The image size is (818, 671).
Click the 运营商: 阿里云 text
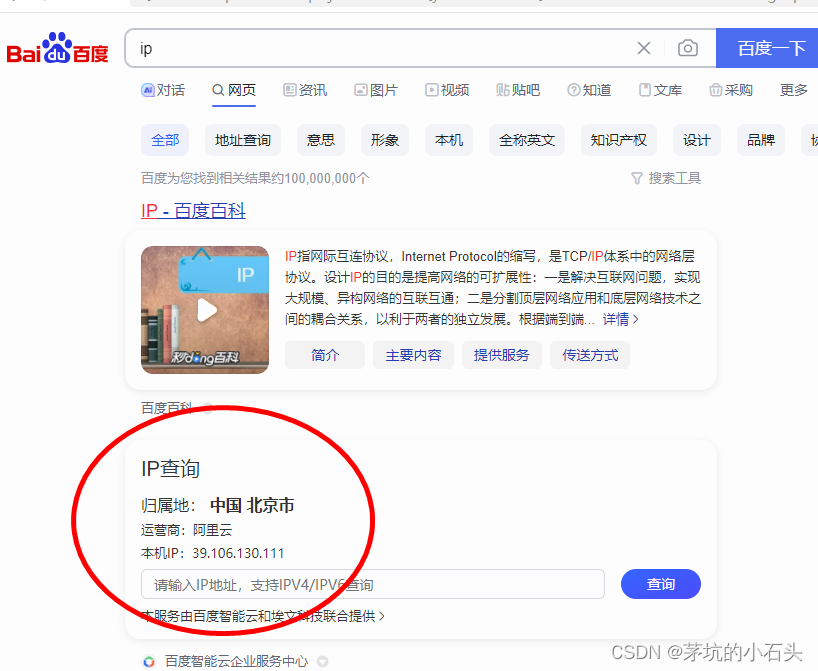click(x=186, y=530)
